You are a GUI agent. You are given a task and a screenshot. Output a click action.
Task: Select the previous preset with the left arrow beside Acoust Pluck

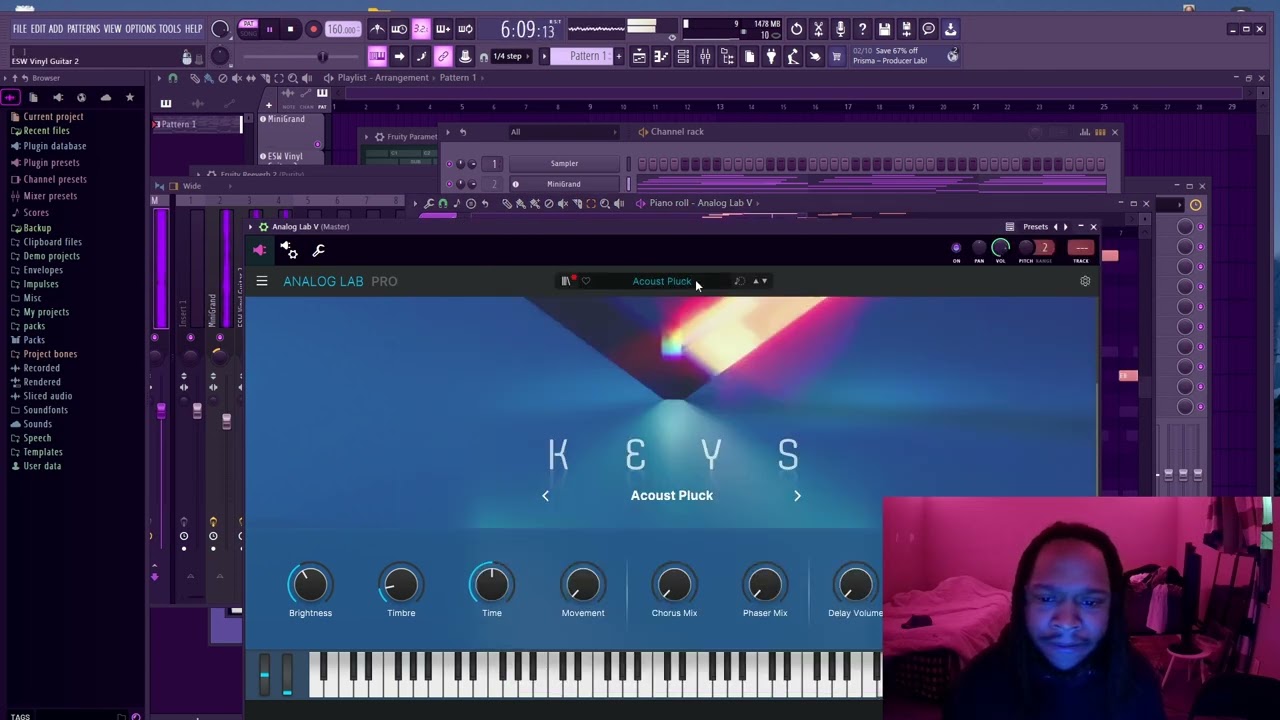[x=545, y=495]
